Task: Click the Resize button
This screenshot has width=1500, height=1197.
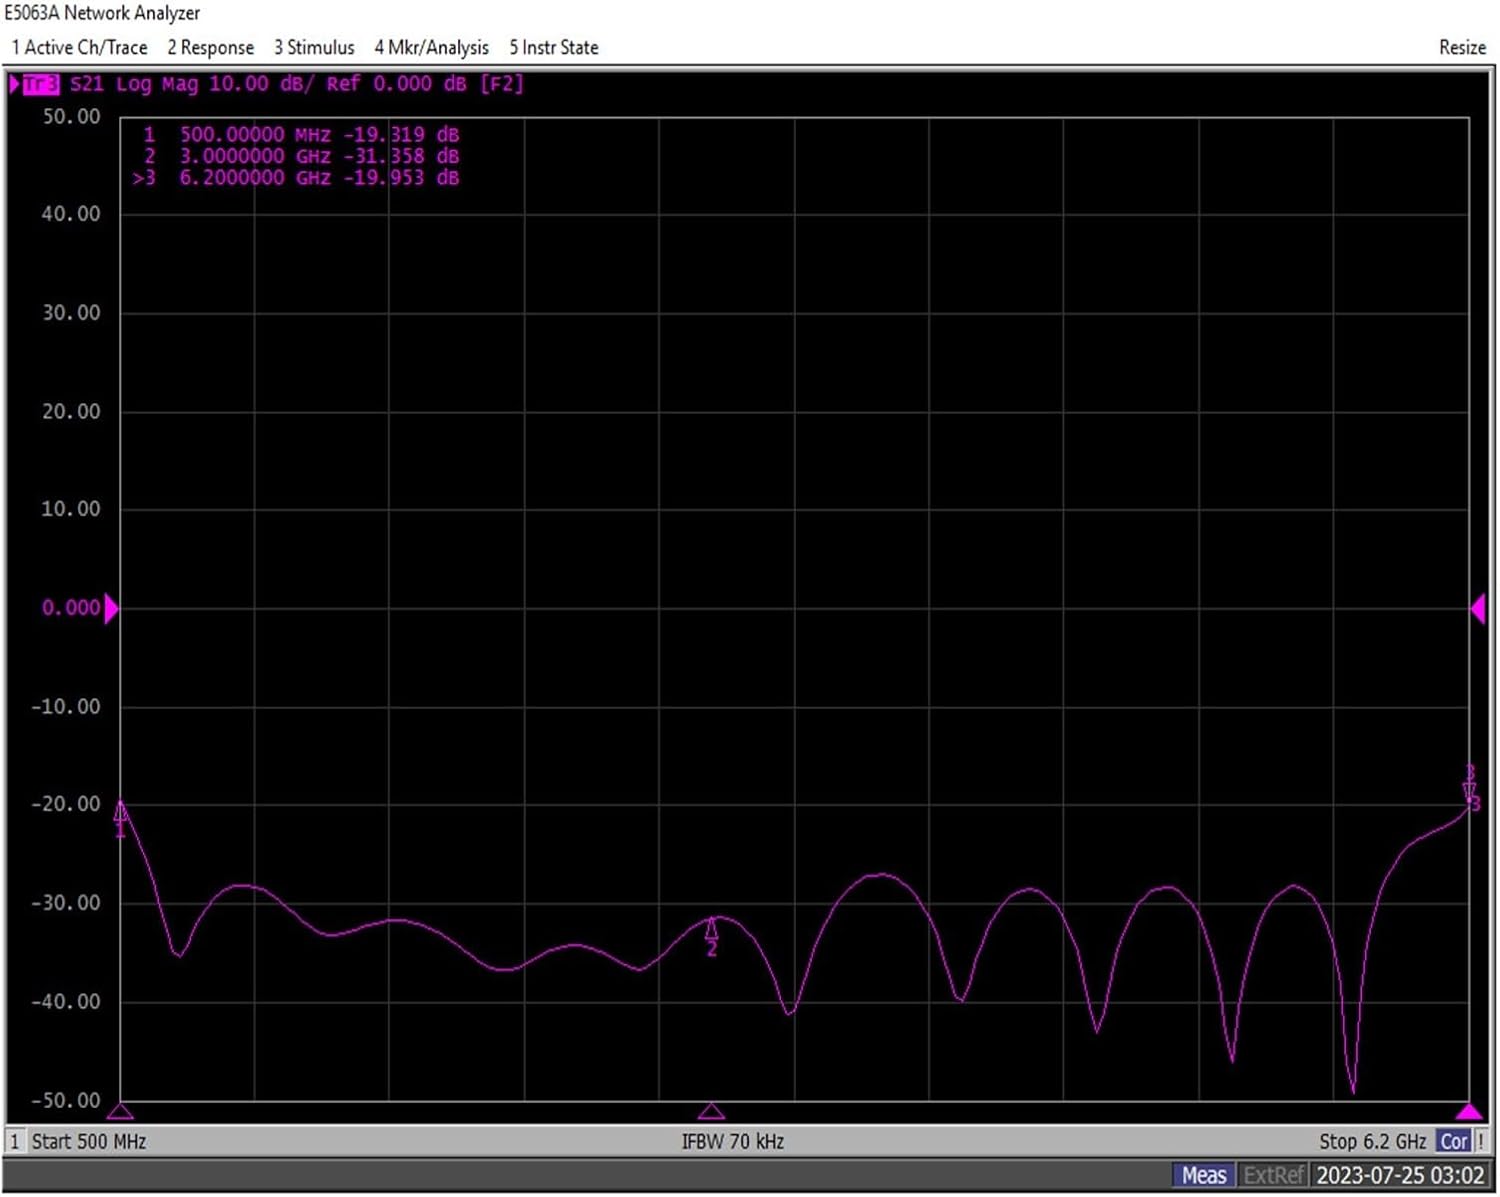Action: click(x=1461, y=47)
